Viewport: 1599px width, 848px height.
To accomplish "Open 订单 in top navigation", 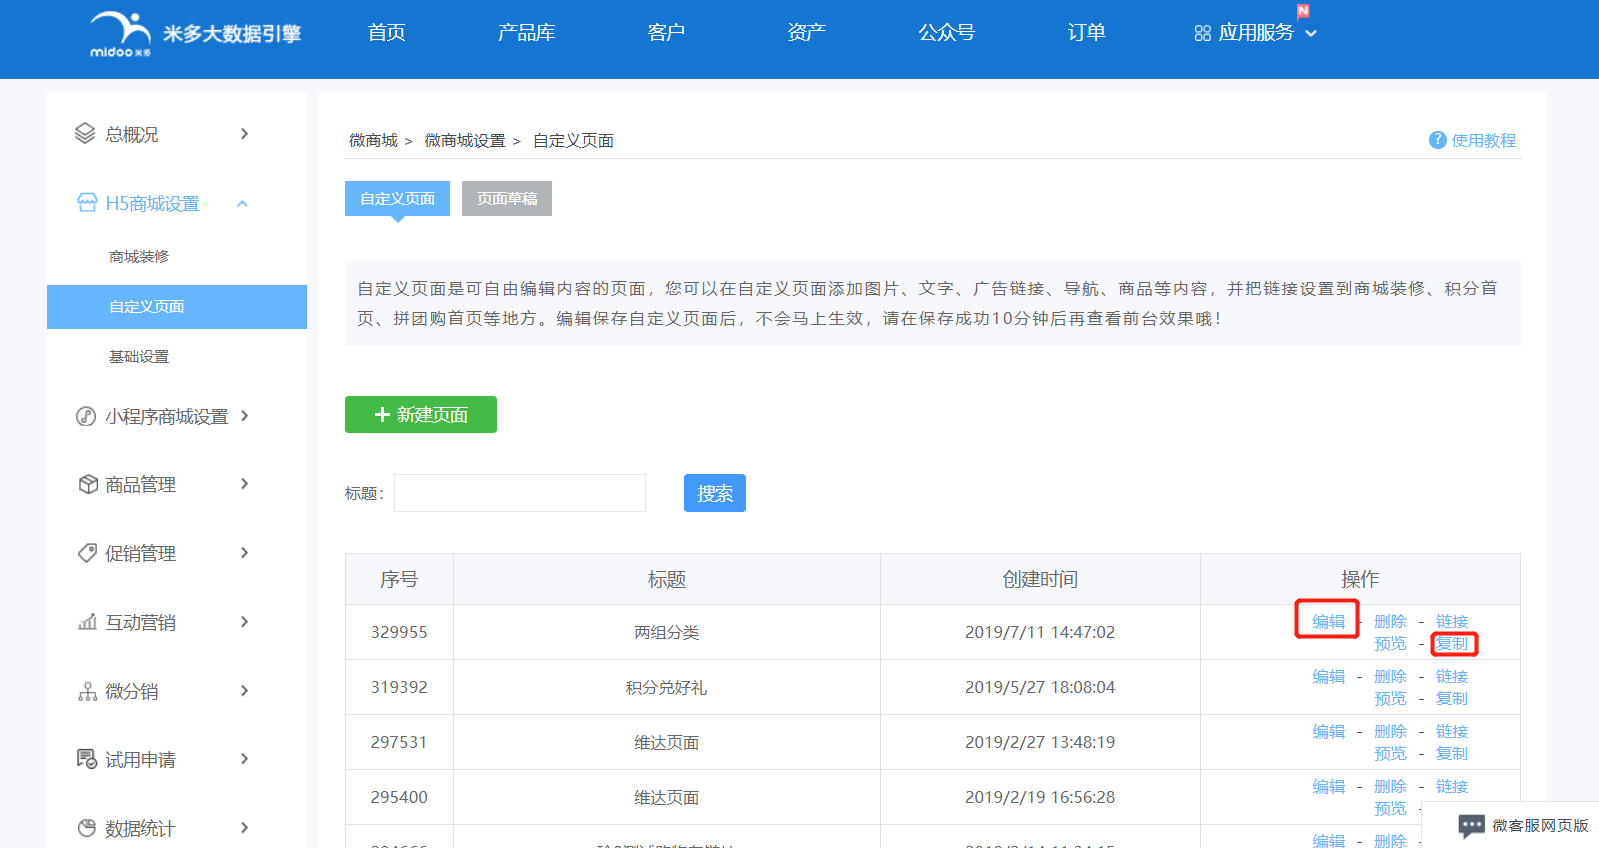I will click(x=1086, y=33).
